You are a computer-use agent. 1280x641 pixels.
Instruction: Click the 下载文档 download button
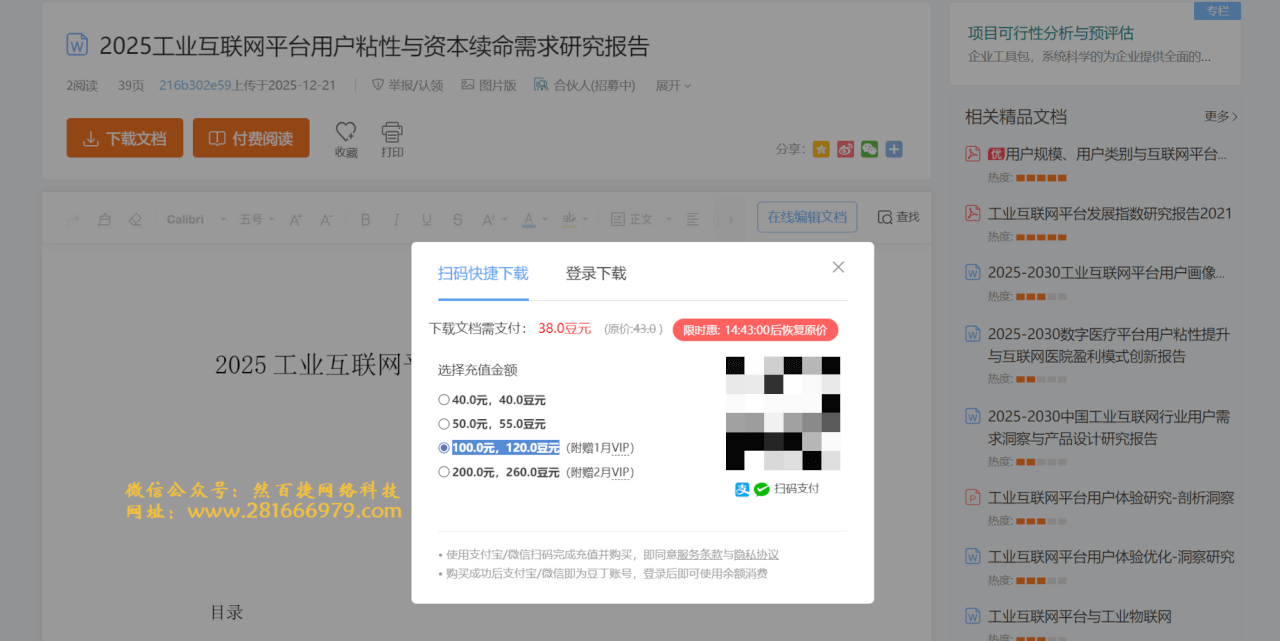[124, 138]
